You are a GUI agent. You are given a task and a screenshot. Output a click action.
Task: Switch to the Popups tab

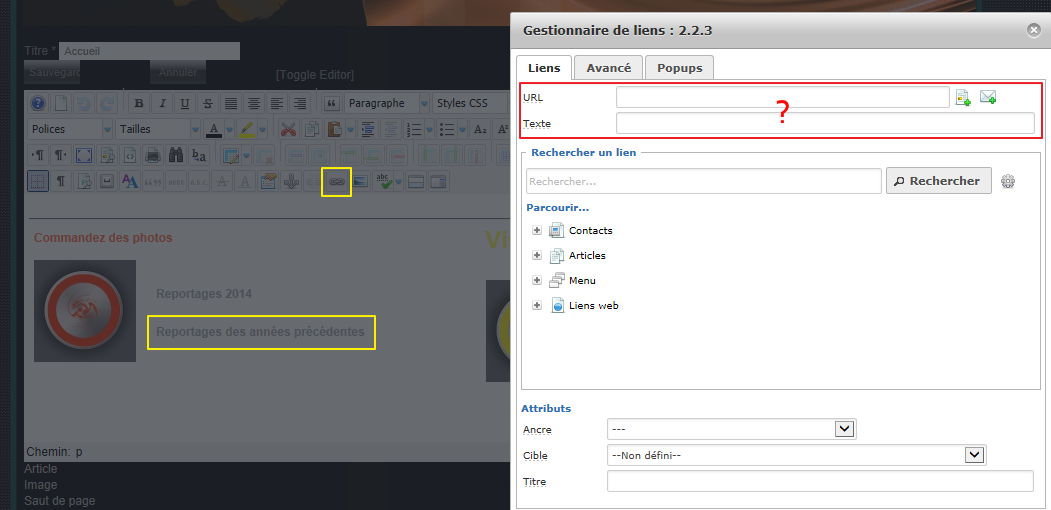[679, 68]
